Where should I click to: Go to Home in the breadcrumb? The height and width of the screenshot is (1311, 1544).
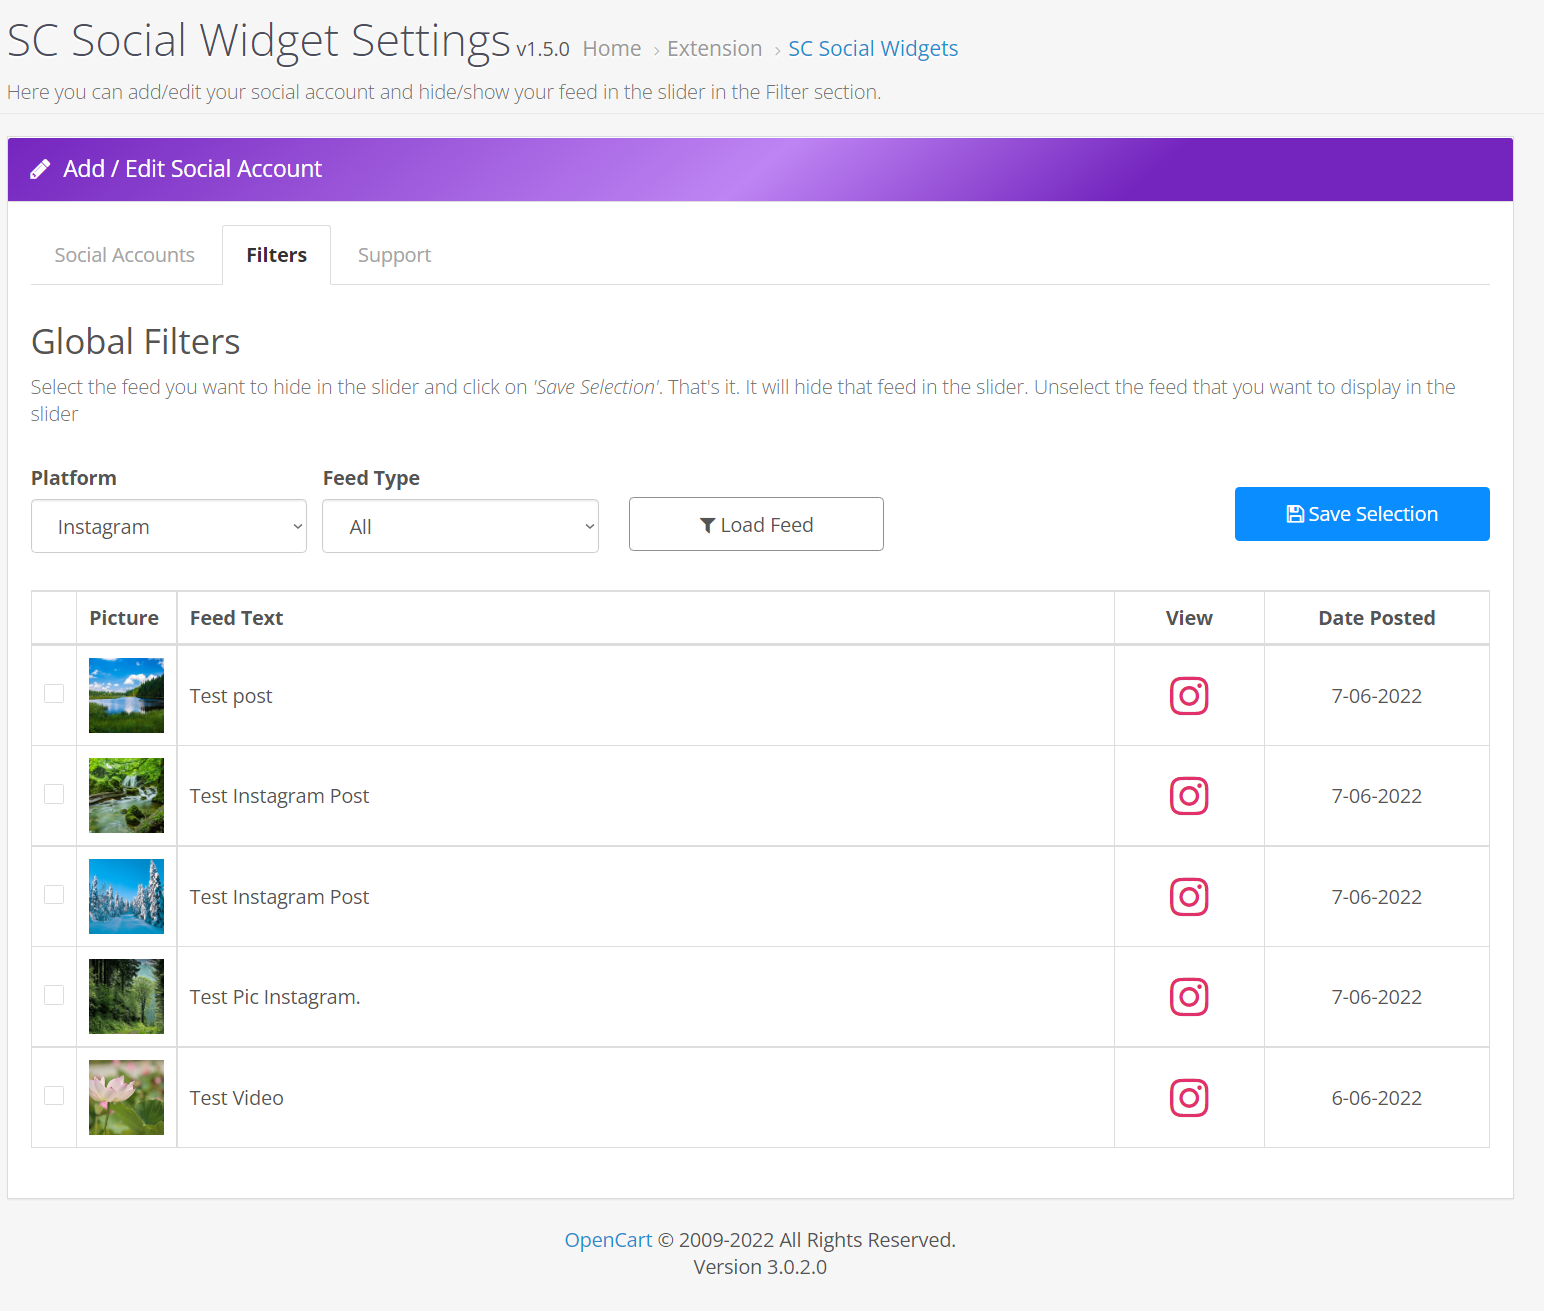point(612,49)
